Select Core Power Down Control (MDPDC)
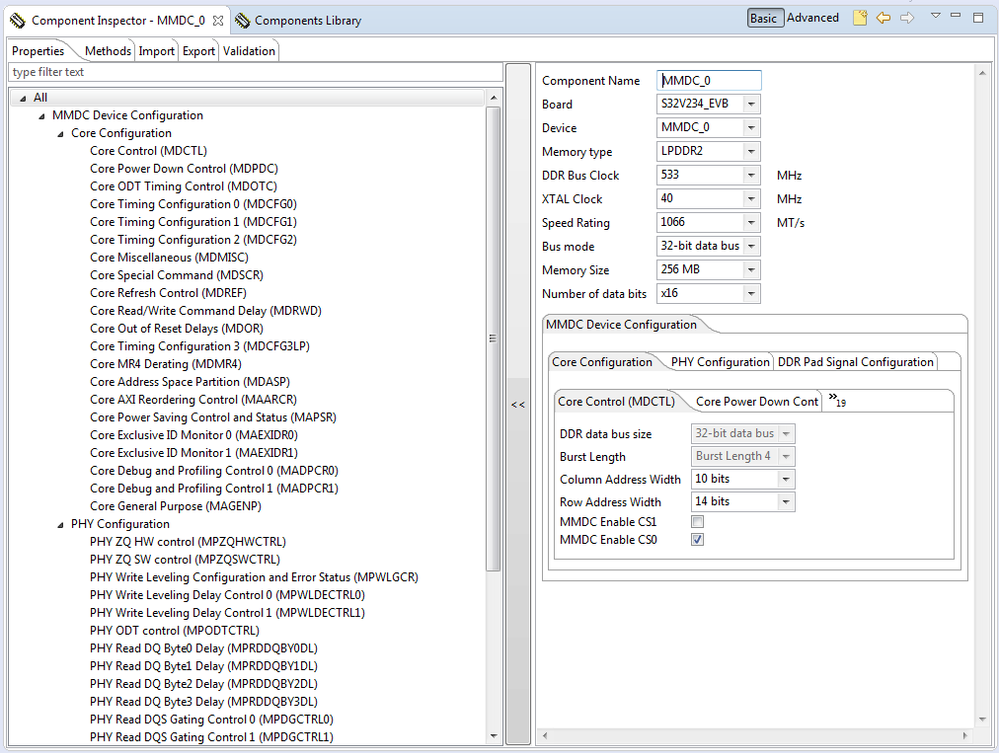 [x=184, y=169]
